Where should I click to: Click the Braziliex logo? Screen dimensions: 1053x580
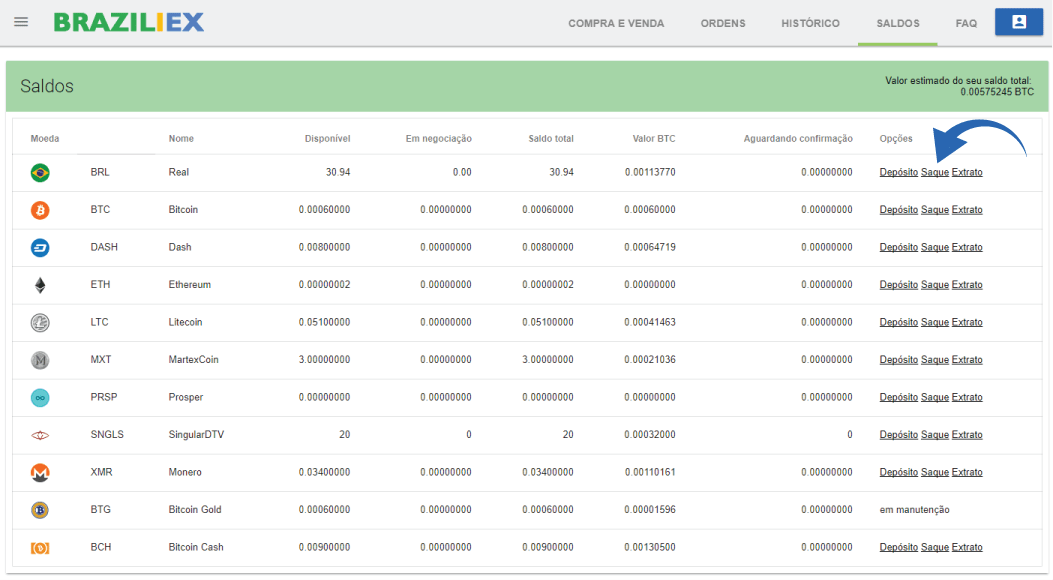pos(129,22)
